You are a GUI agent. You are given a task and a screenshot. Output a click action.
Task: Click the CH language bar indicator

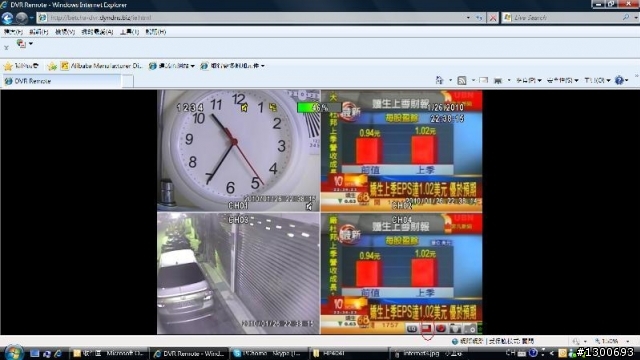click(510, 353)
